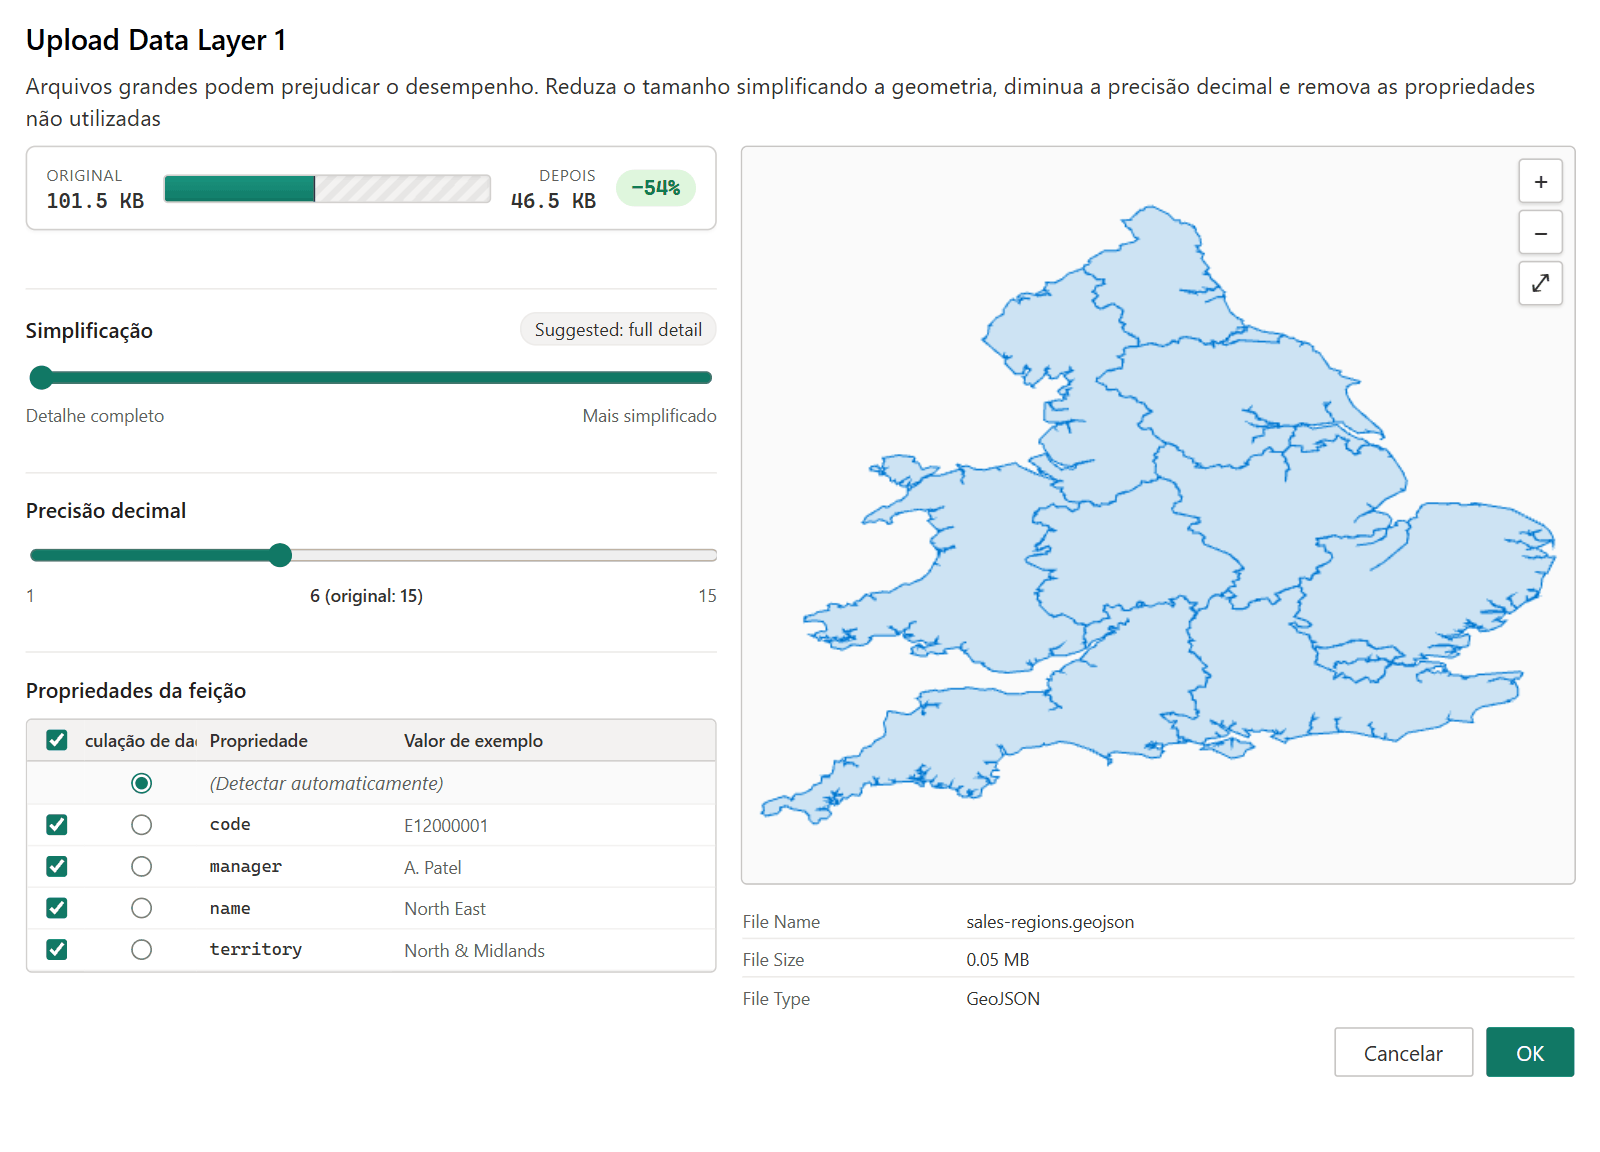Screen dimensions: 1600x1152
Task: Click the 6 (original: 15) precision value
Action: point(366,596)
